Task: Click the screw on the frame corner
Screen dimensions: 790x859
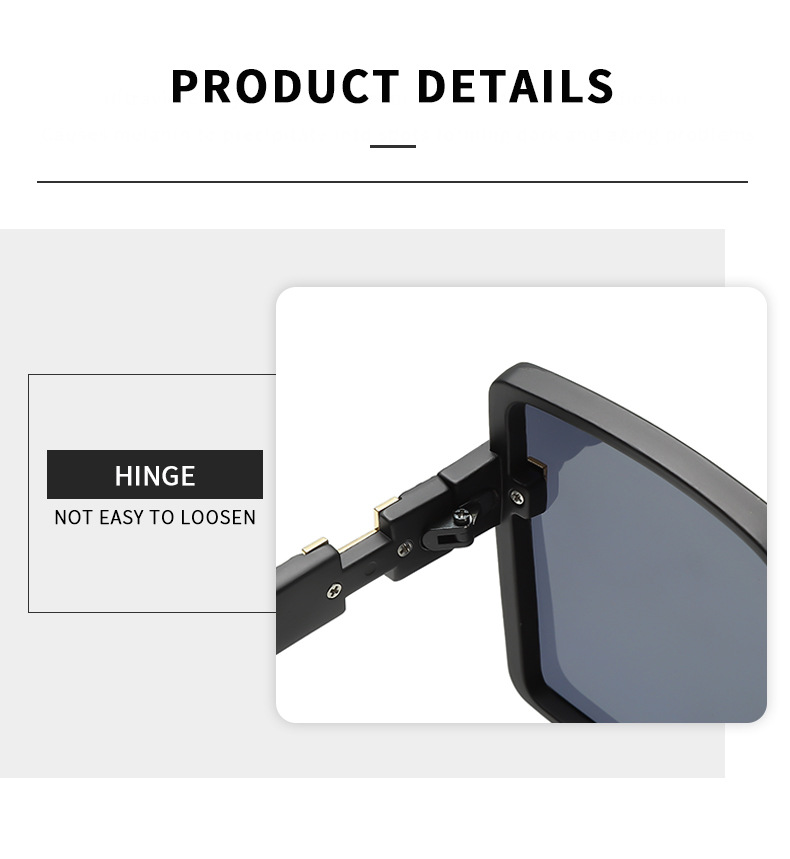Action: 517,497
